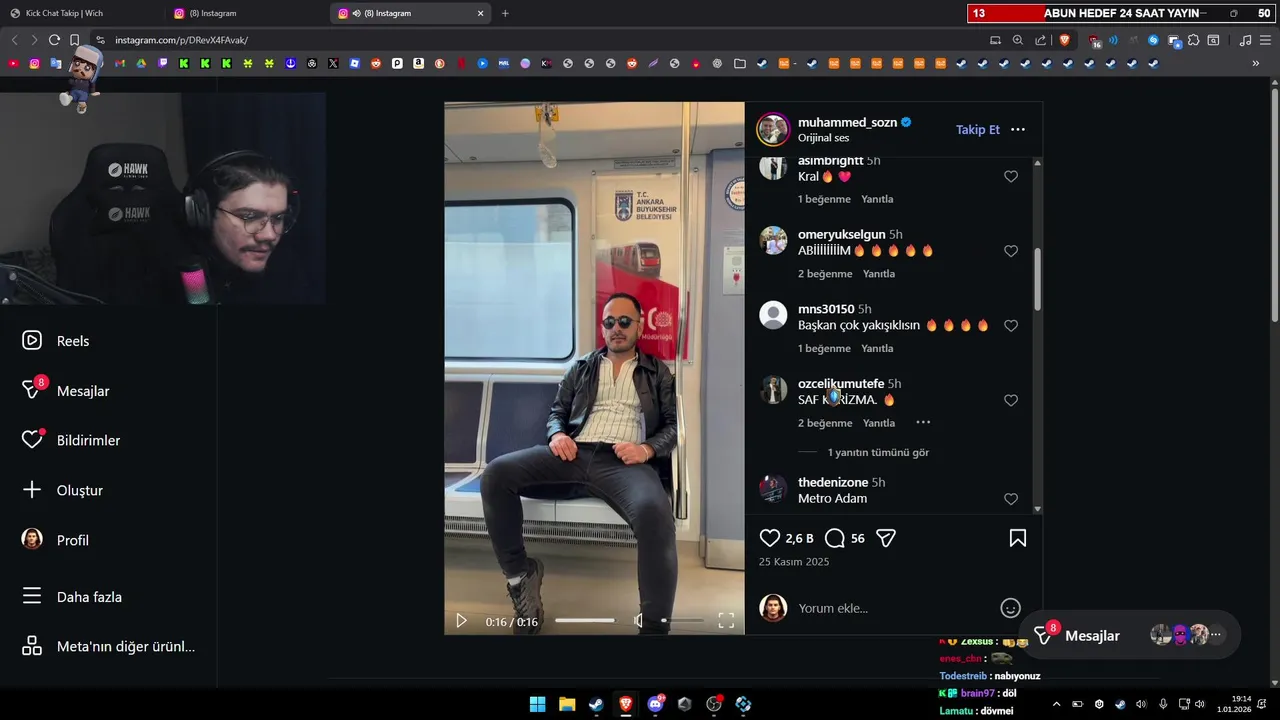
Task: Open the Daha fazla menu
Action: [72, 597]
